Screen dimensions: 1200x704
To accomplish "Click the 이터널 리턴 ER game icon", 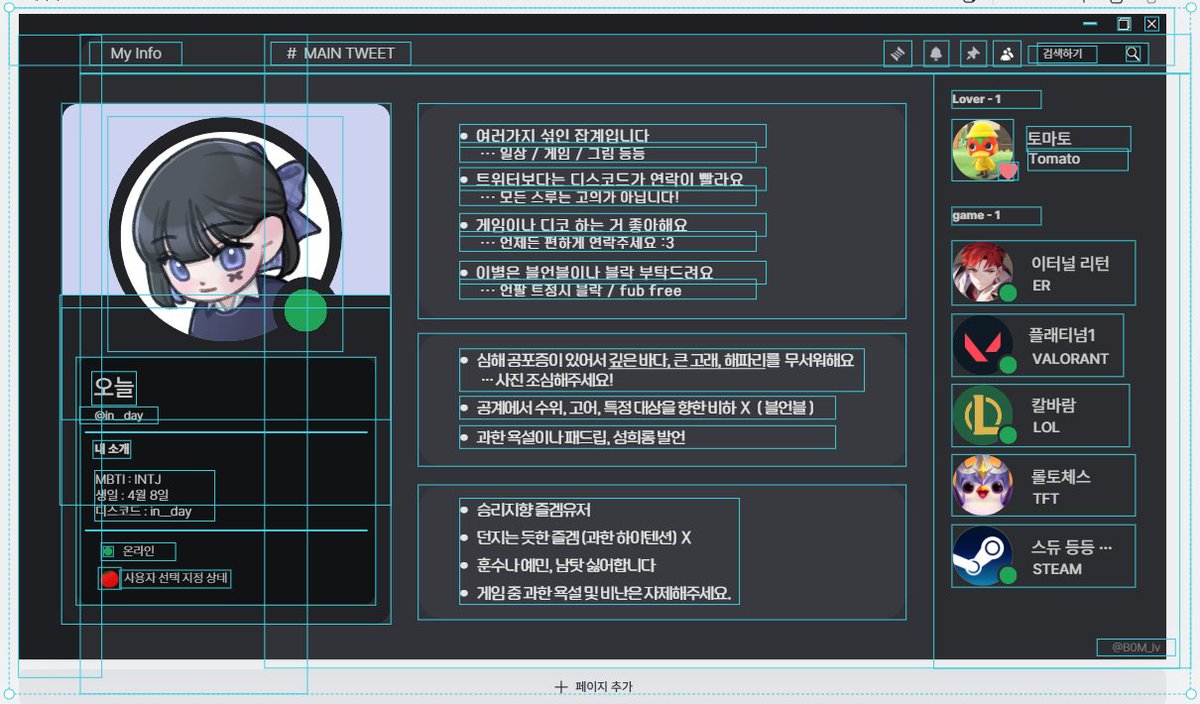I will (x=983, y=273).
